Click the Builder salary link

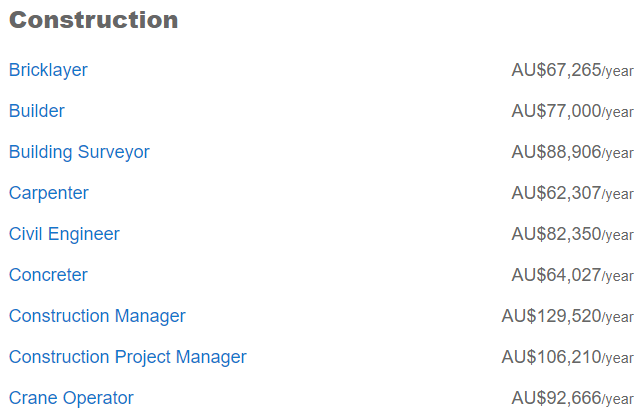[x=37, y=111]
